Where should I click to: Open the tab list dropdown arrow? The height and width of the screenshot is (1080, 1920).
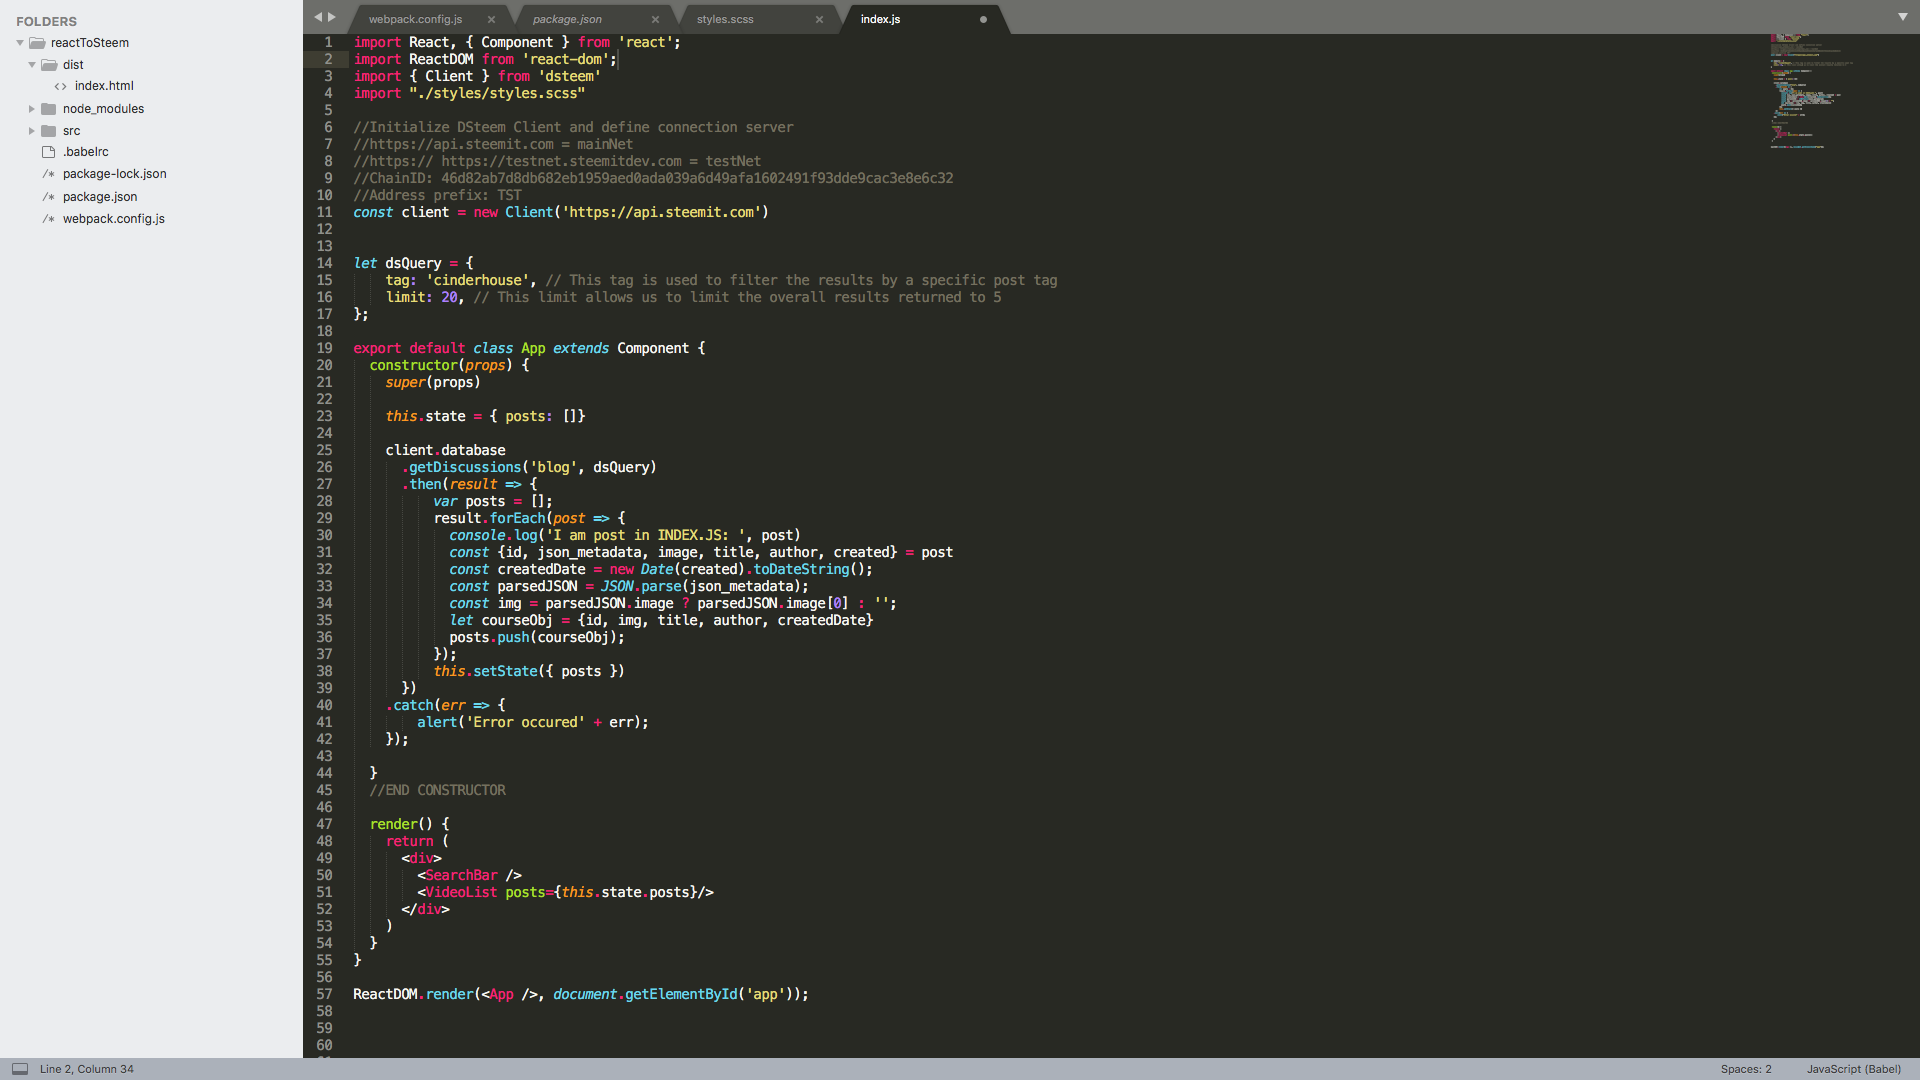(1902, 17)
